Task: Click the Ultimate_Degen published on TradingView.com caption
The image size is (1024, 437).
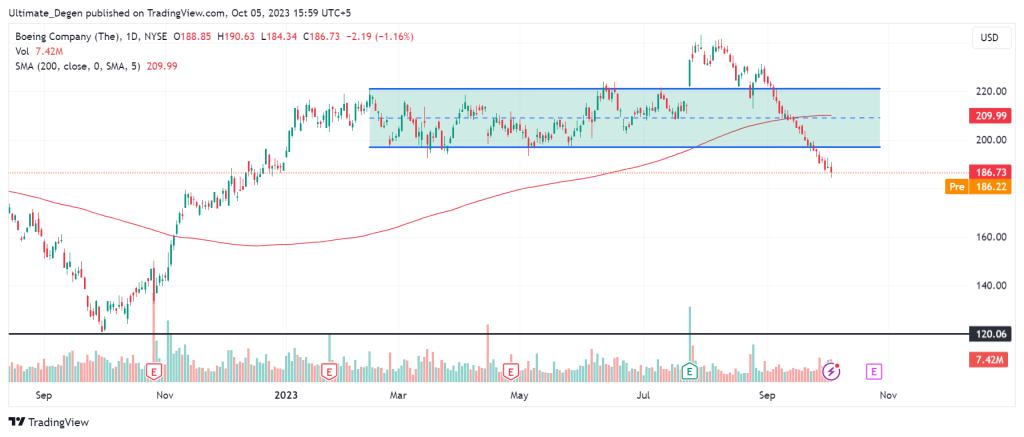Action: pyautogui.click(x=182, y=12)
